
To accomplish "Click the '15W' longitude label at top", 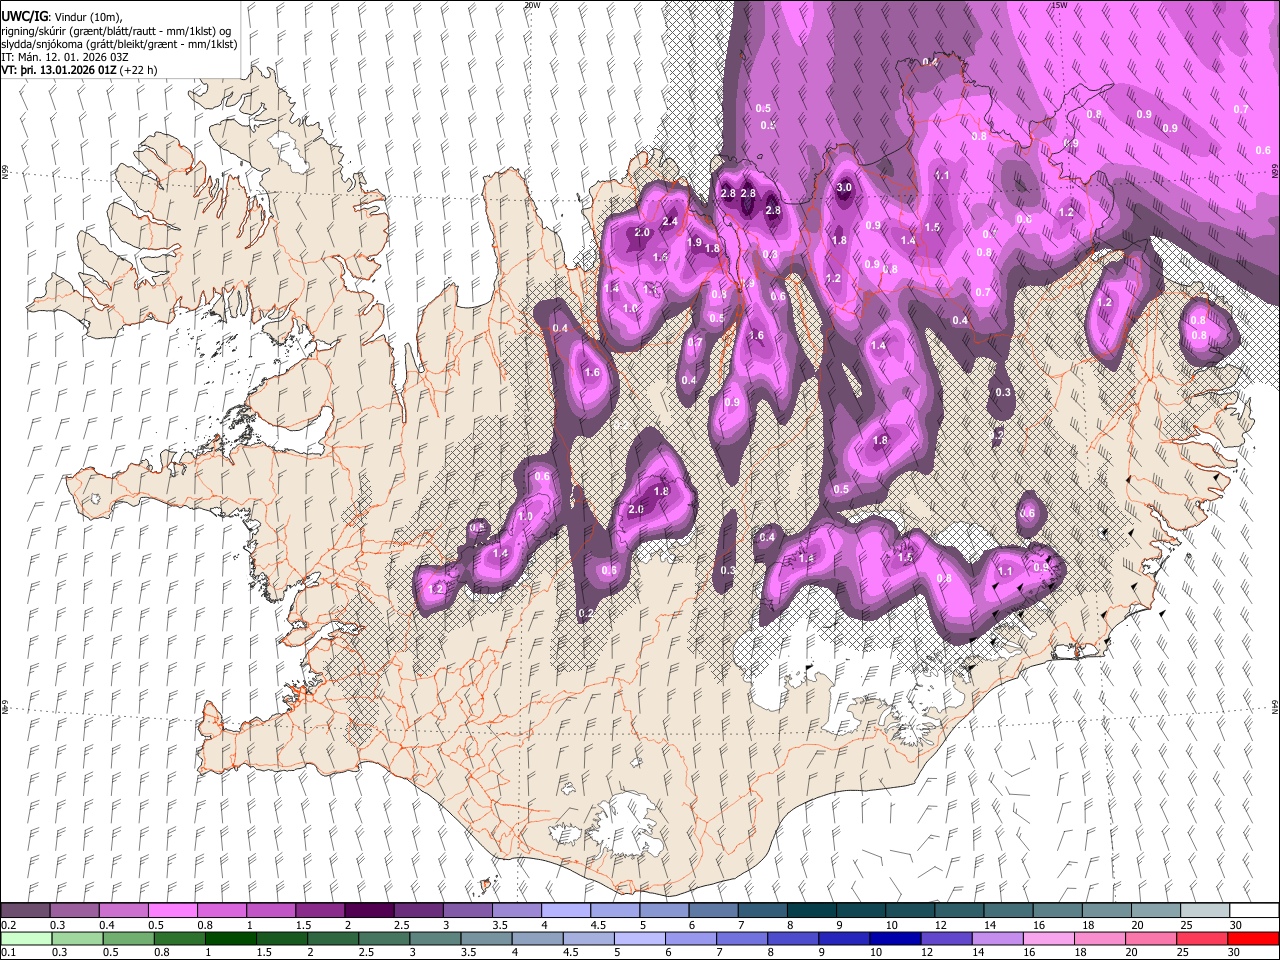I will click(x=1059, y=5).
